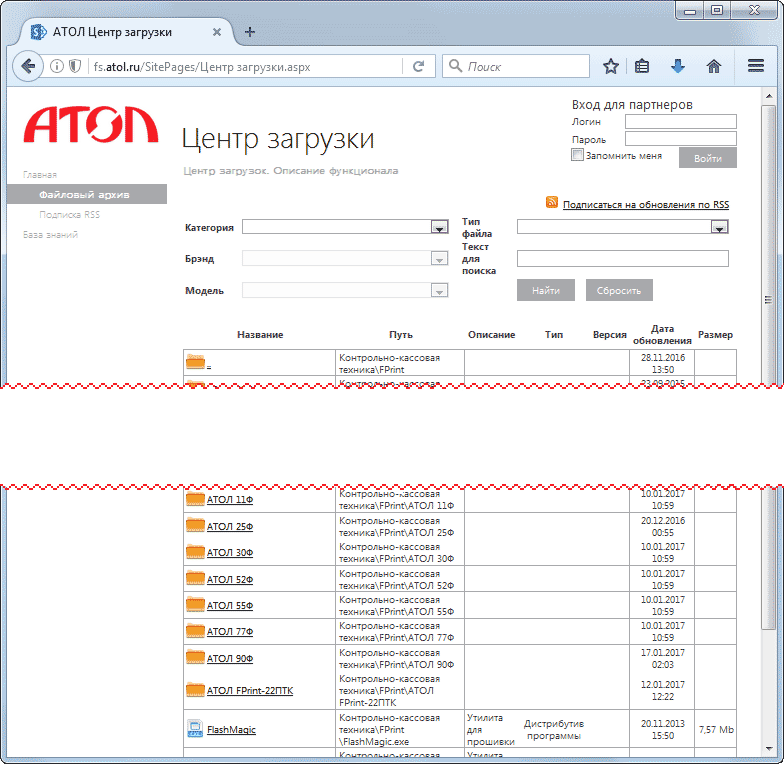
Task: Open the АТОЛ 11Ф folder link
Action: 230,500
